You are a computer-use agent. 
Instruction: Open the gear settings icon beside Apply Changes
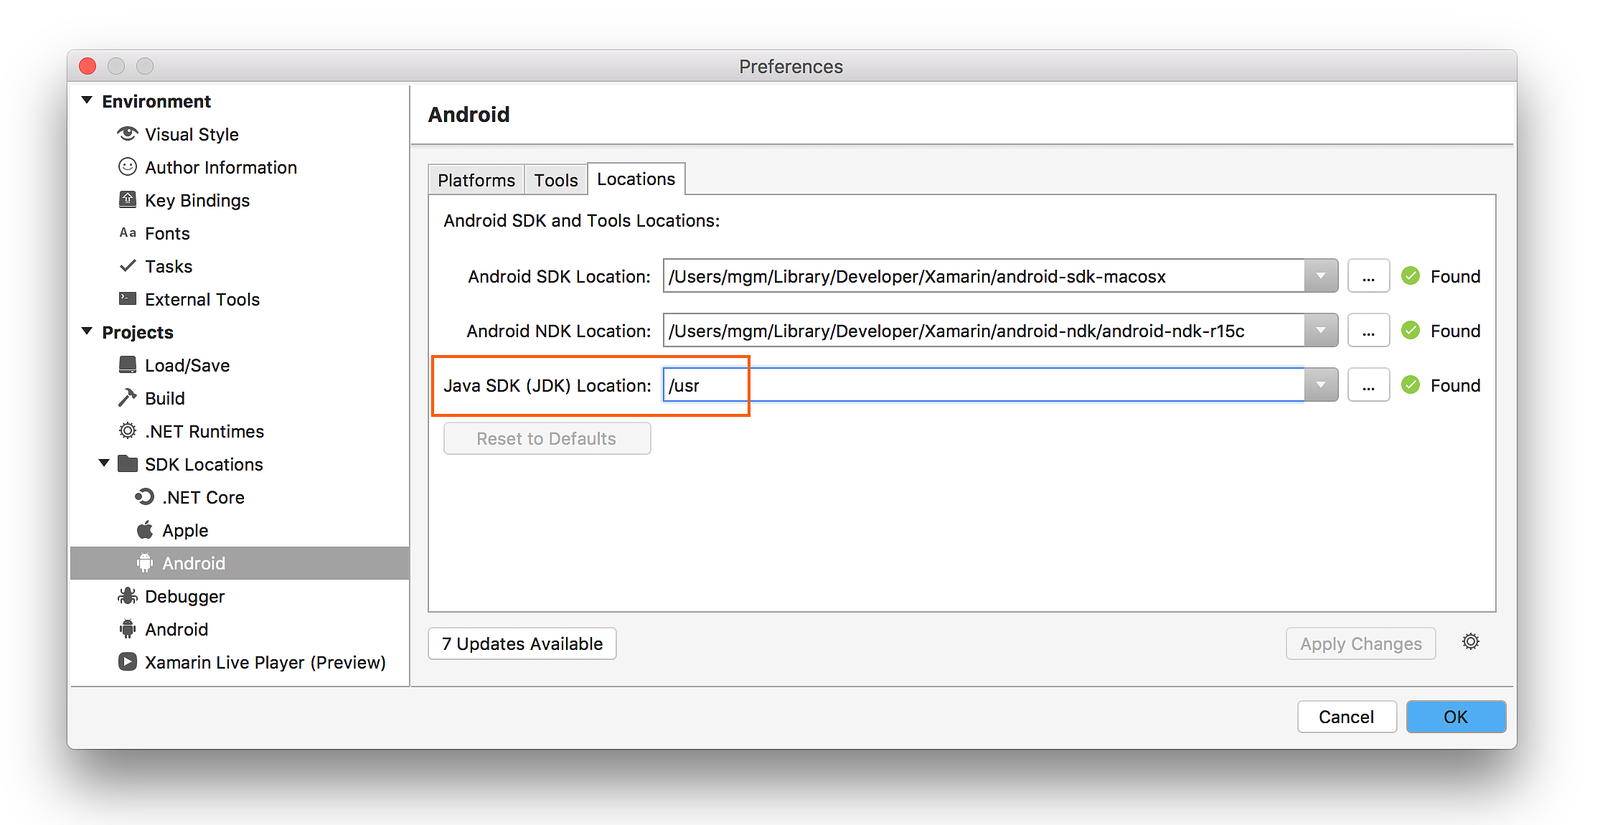pos(1470,642)
